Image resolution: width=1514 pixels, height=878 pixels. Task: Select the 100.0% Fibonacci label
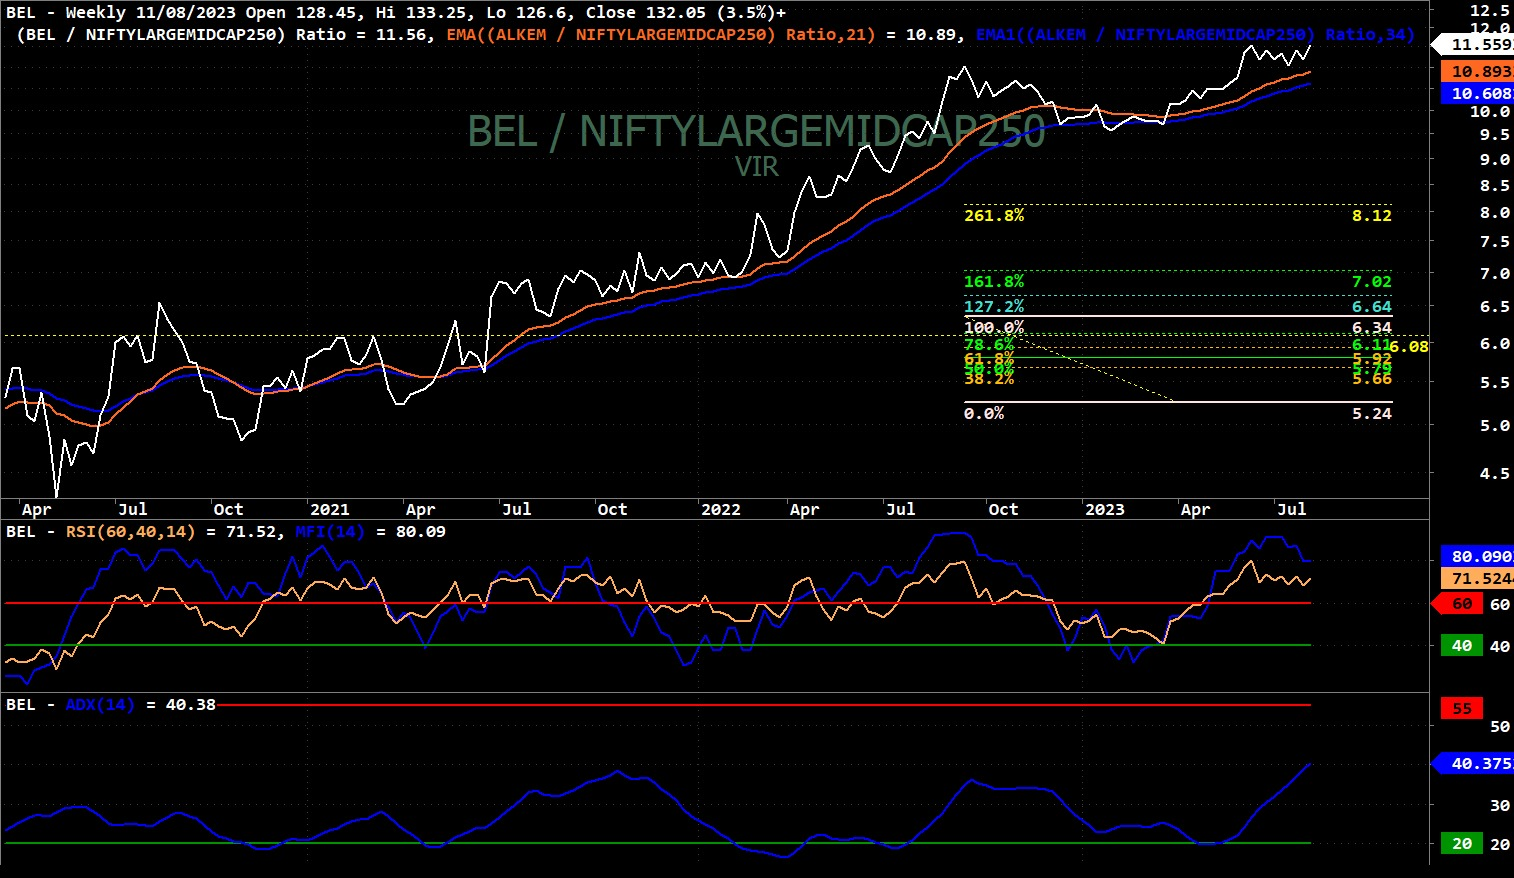click(994, 327)
